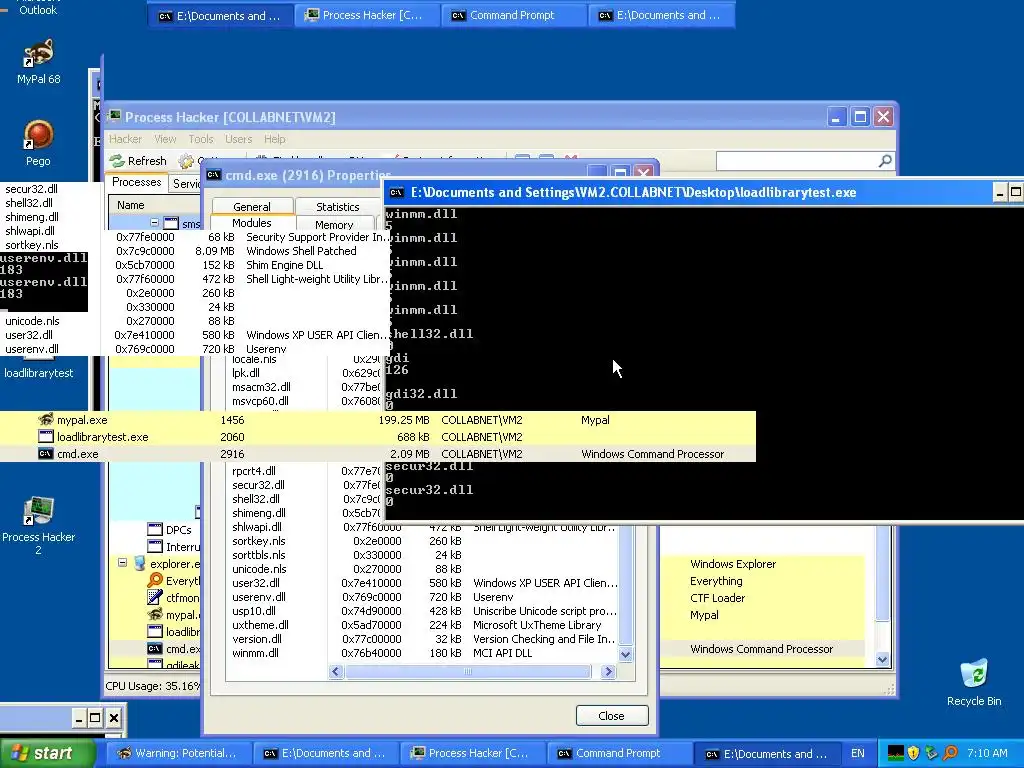Open the General tab in cmd.exe Properties

point(251,206)
